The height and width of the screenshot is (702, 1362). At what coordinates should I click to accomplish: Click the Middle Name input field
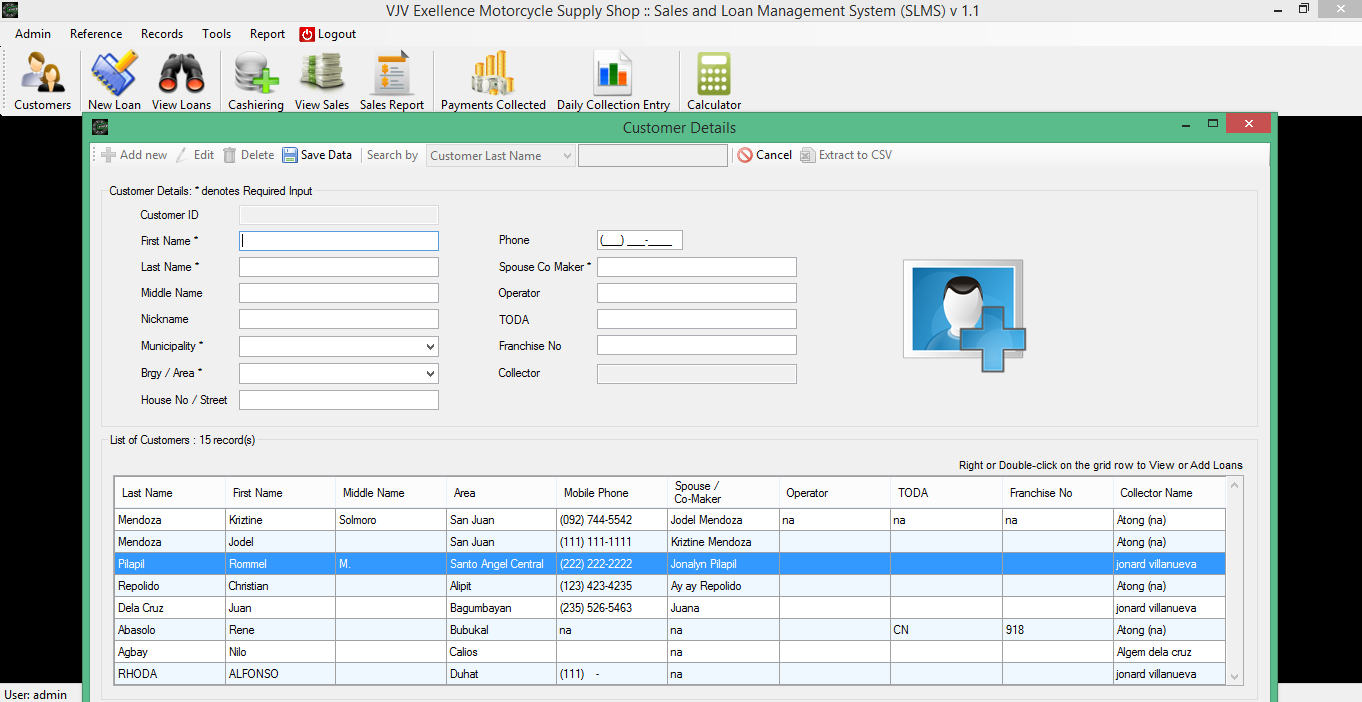(x=339, y=293)
